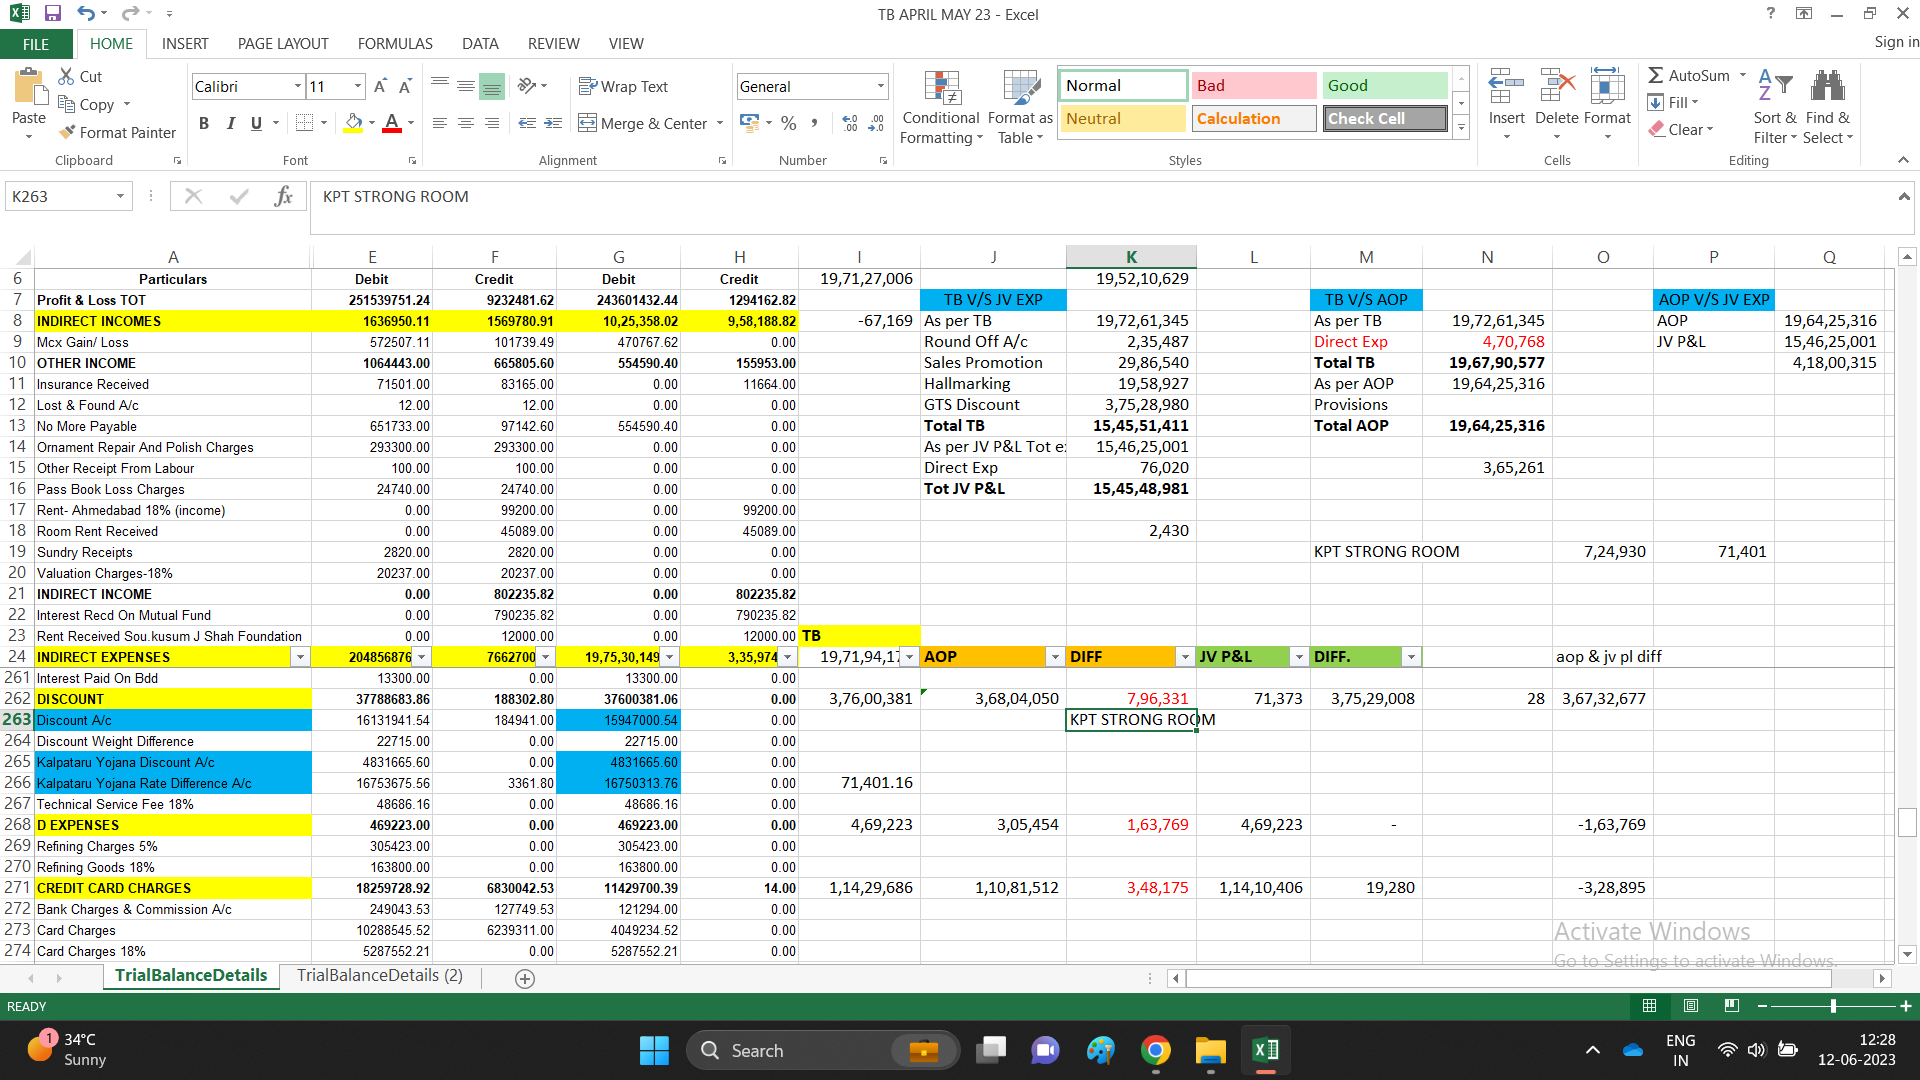Open the number format General dropdown
This screenshot has height=1080, width=1920.
tap(880, 87)
